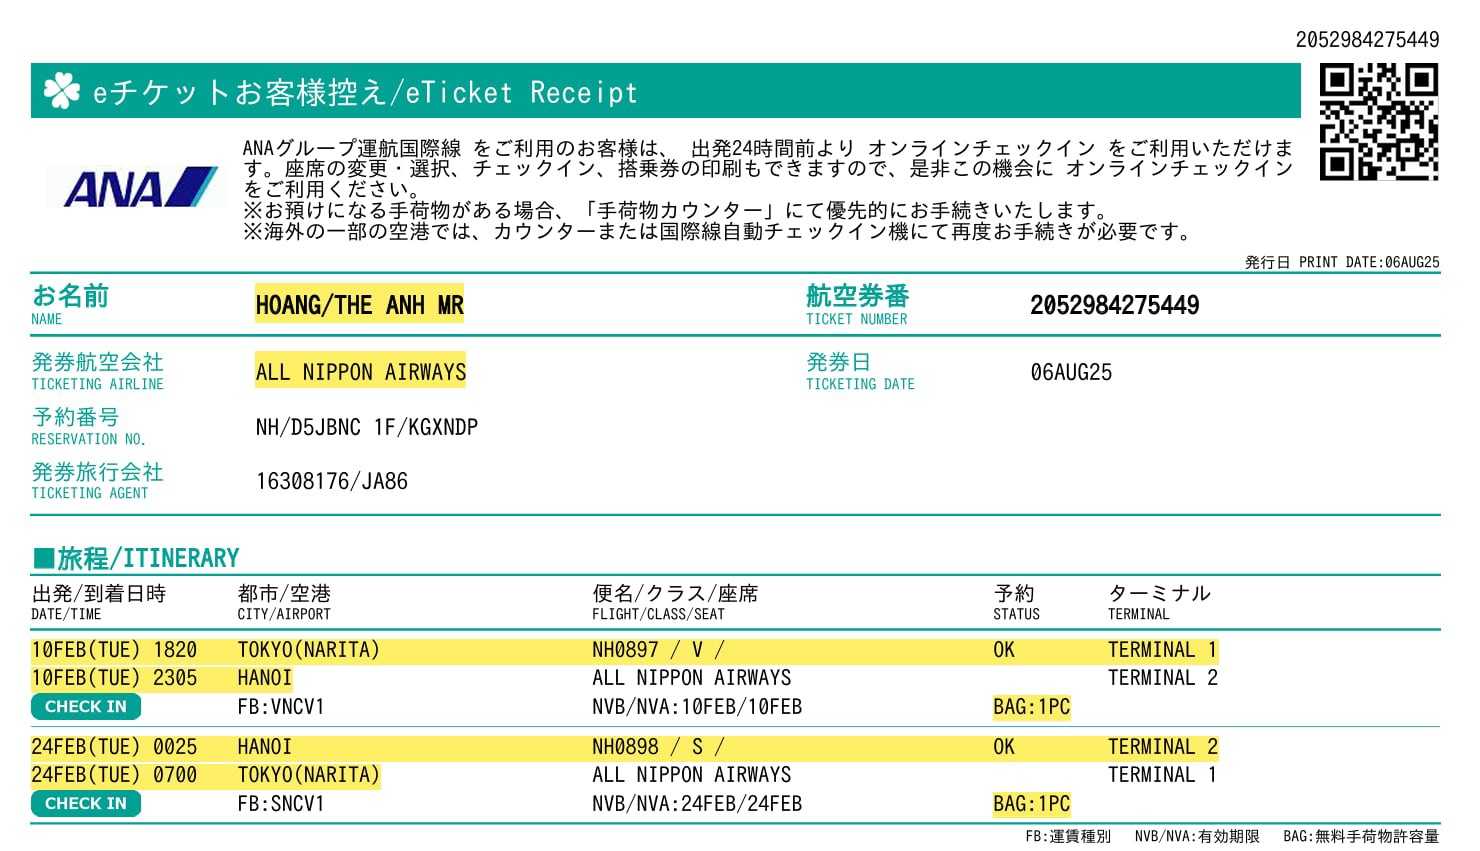Click the ticket number above the QR code
Image resolution: width=1480 pixels, height=851 pixels.
(x=1366, y=40)
